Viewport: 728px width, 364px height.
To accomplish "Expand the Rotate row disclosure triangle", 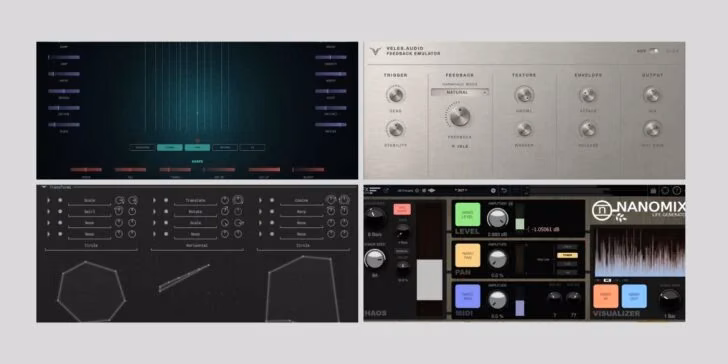I will tap(154, 211).
